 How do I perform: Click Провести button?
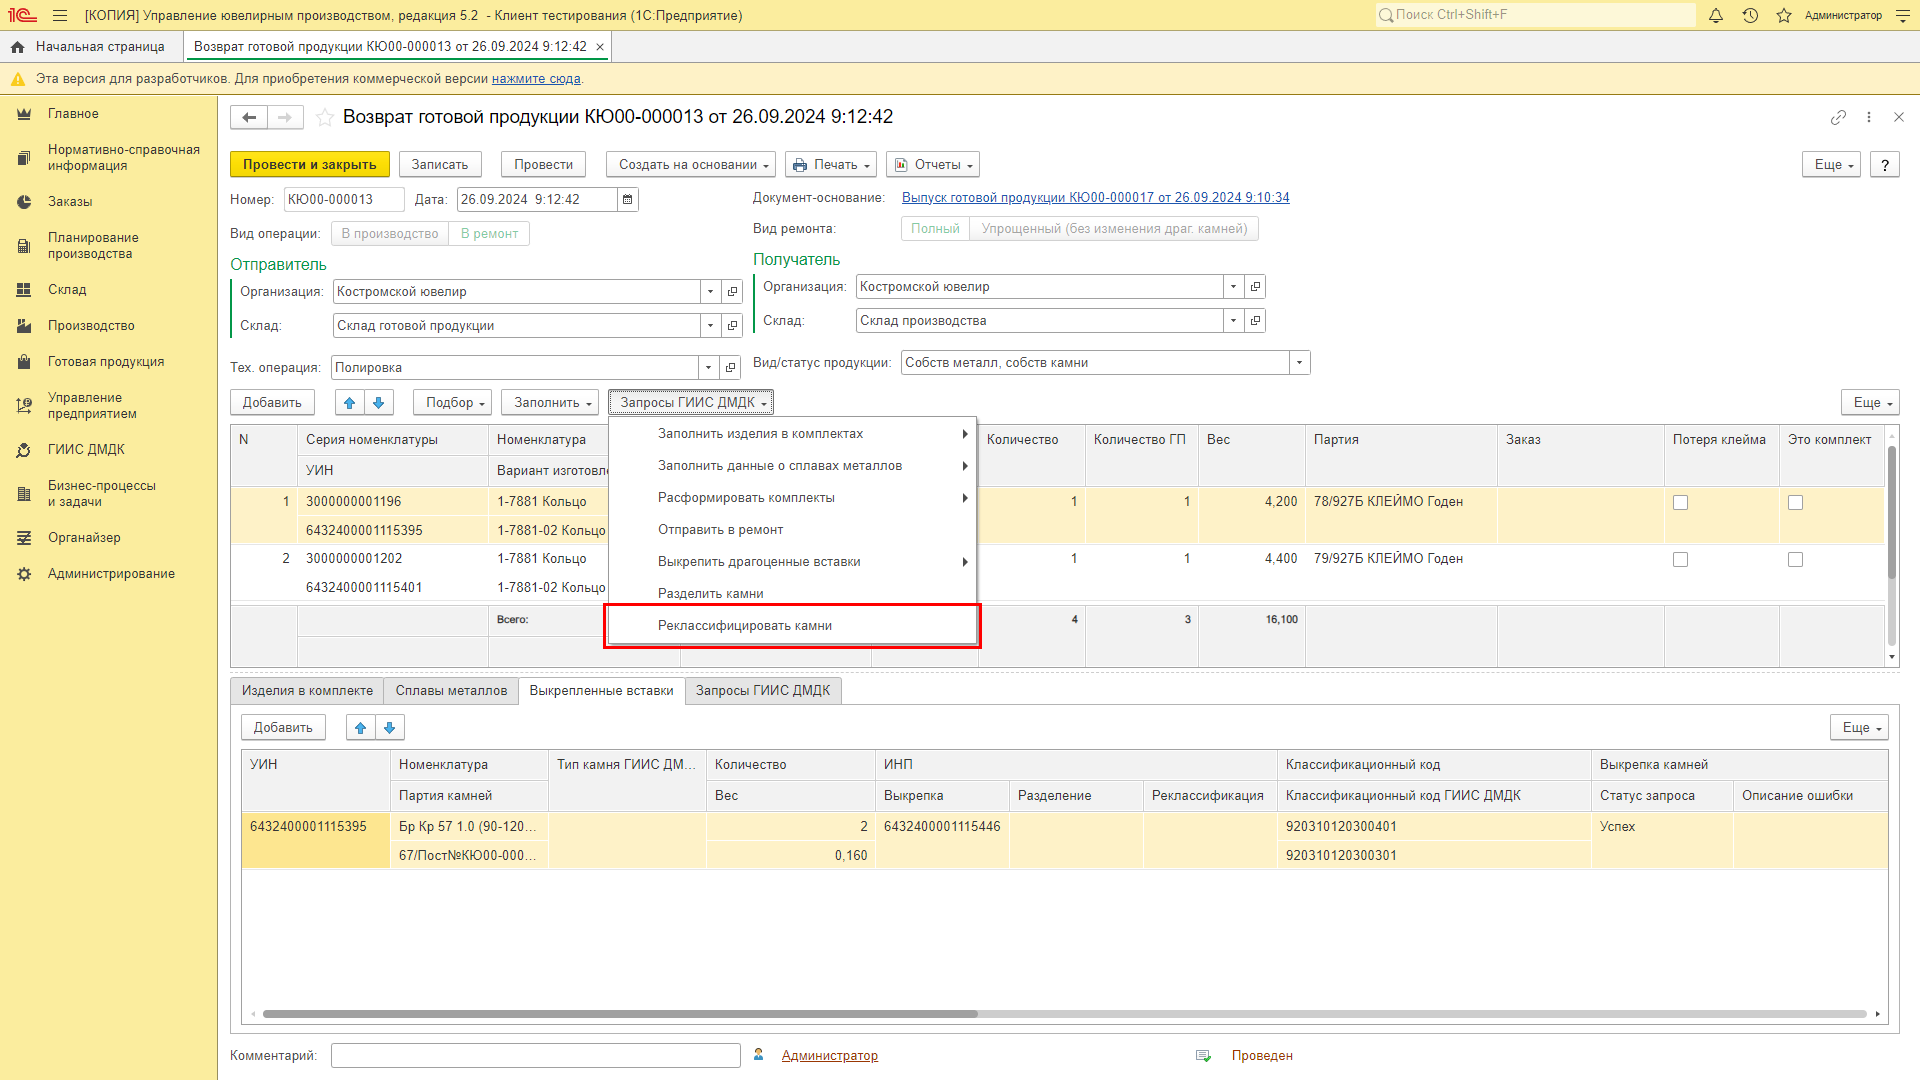(544, 165)
